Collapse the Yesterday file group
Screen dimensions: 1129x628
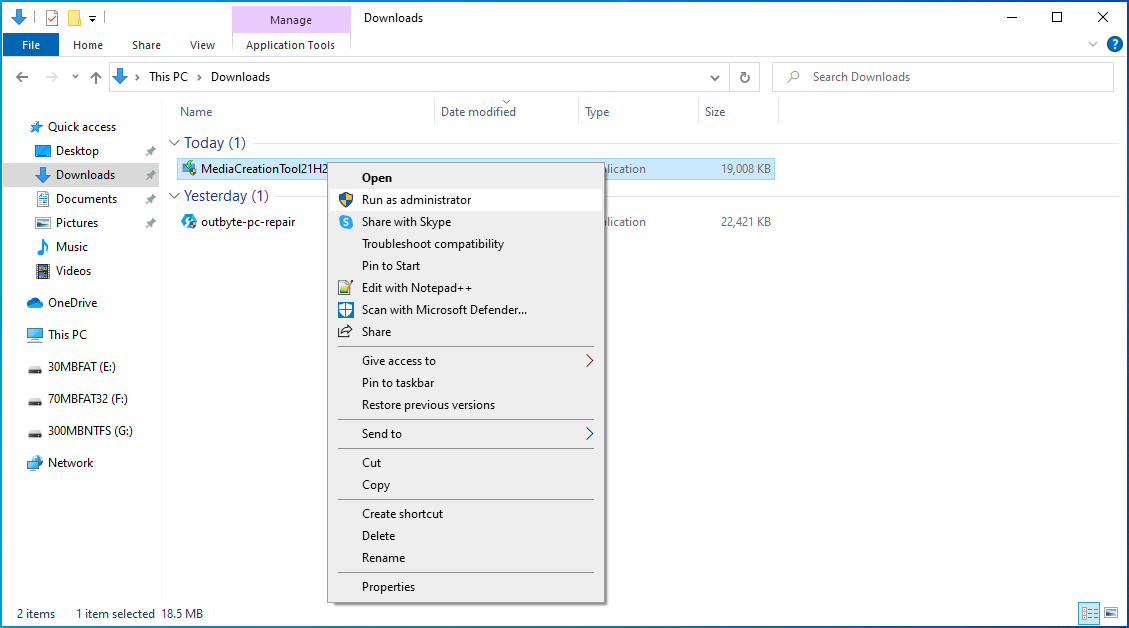tap(175, 196)
